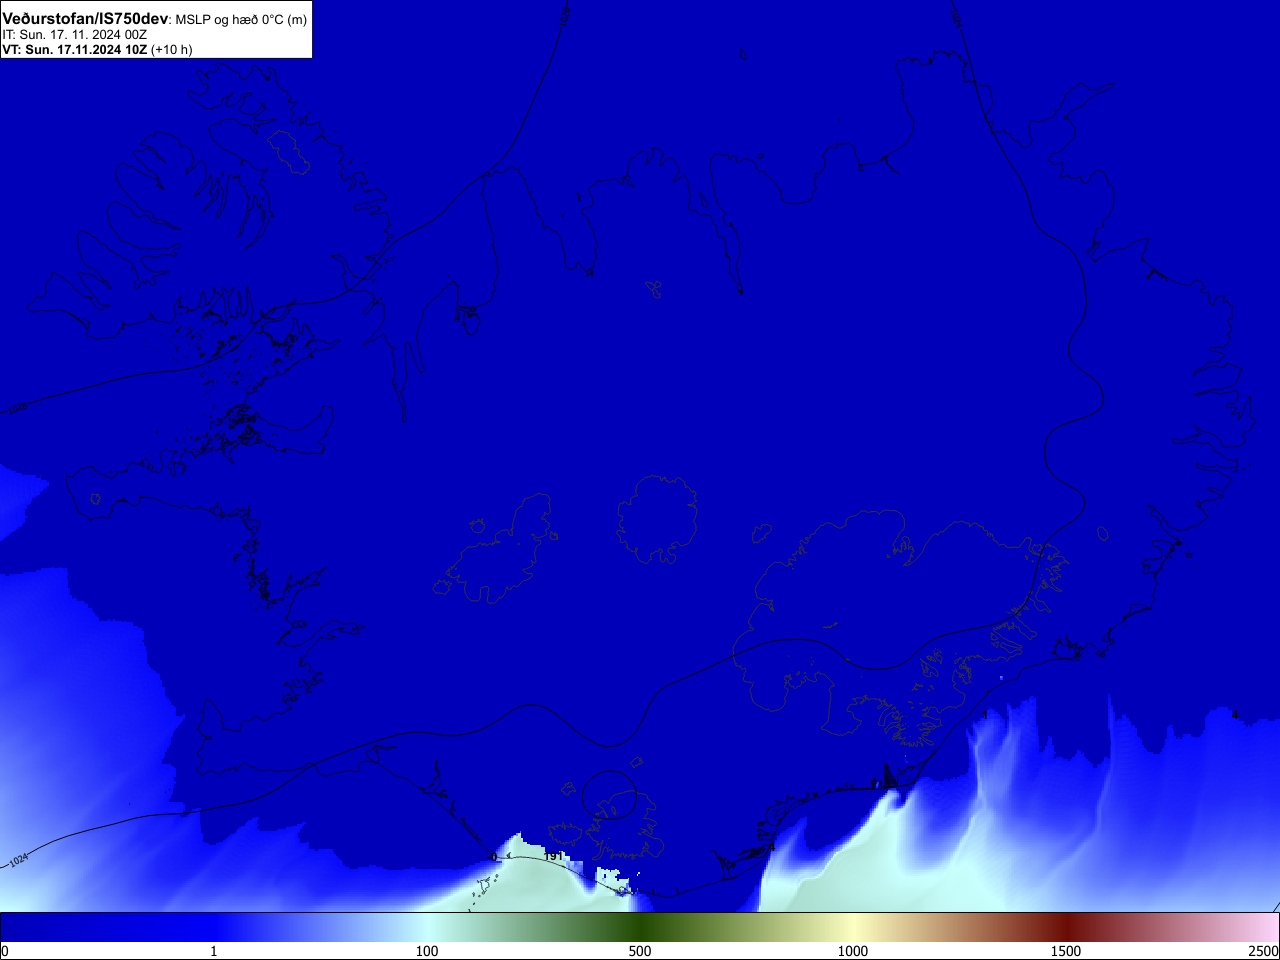Select the 'VT: Sun. 17.11.2024 10Z' line
The height and width of the screenshot is (960, 1280).
(x=74, y=49)
